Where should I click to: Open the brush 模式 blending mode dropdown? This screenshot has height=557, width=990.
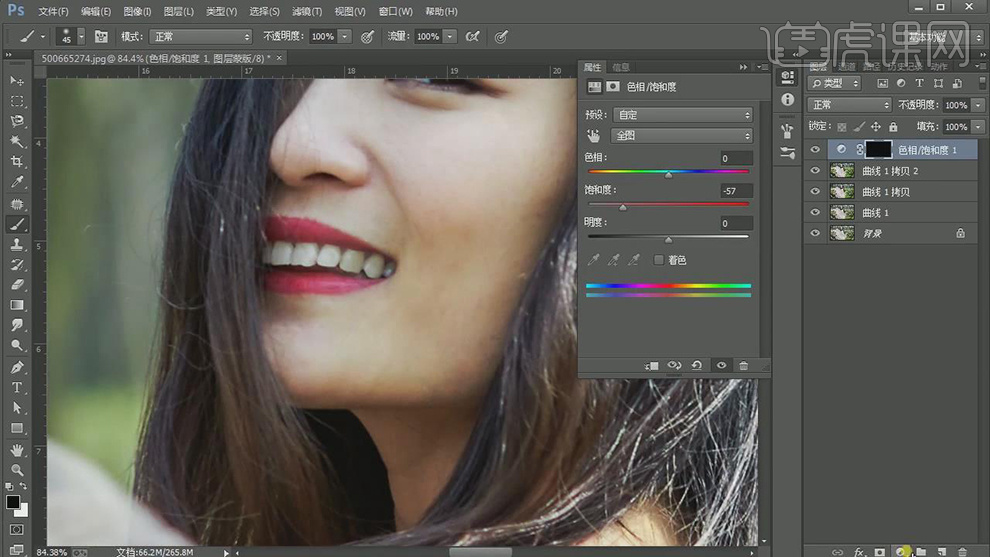(201, 37)
